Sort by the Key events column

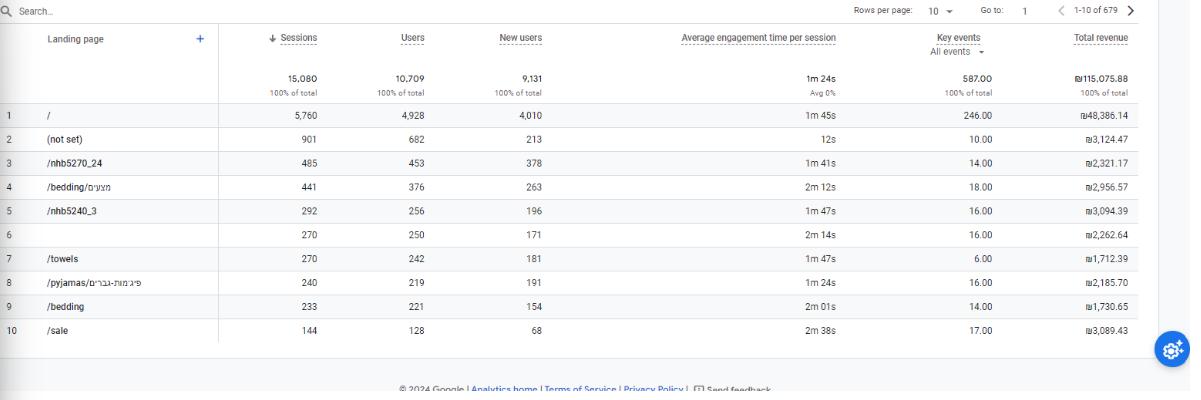(958, 38)
